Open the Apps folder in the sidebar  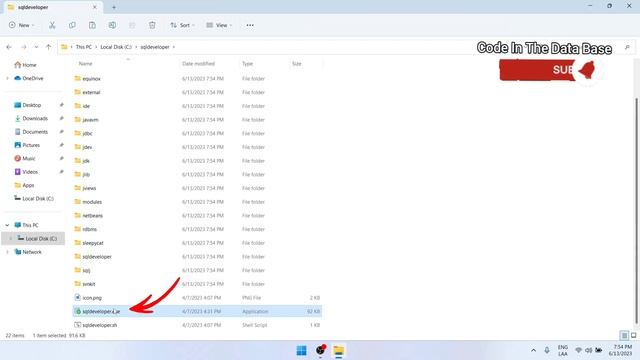[24, 185]
